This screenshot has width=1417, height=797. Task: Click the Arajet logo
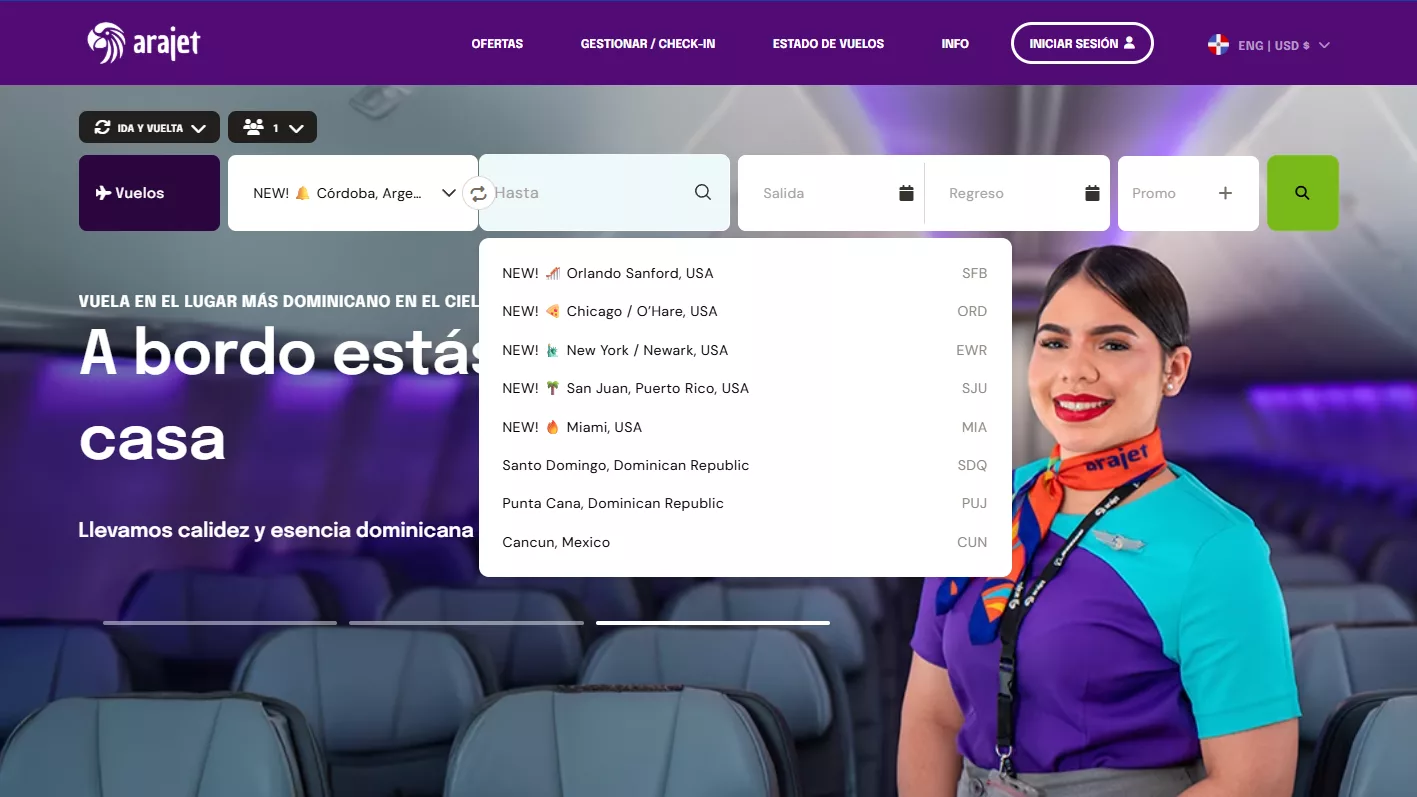click(x=143, y=43)
